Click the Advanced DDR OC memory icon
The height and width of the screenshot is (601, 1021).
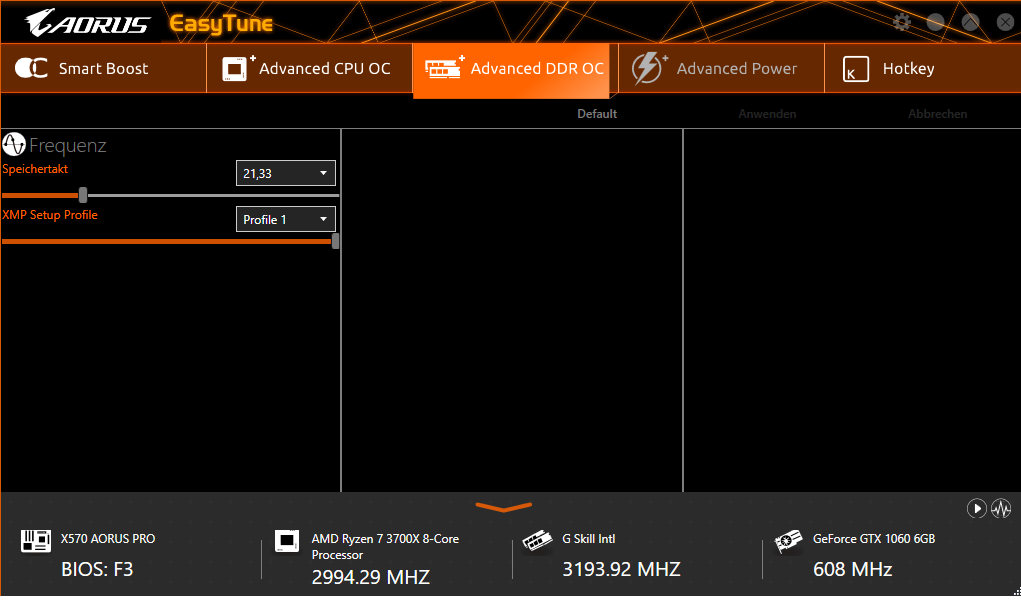445,68
